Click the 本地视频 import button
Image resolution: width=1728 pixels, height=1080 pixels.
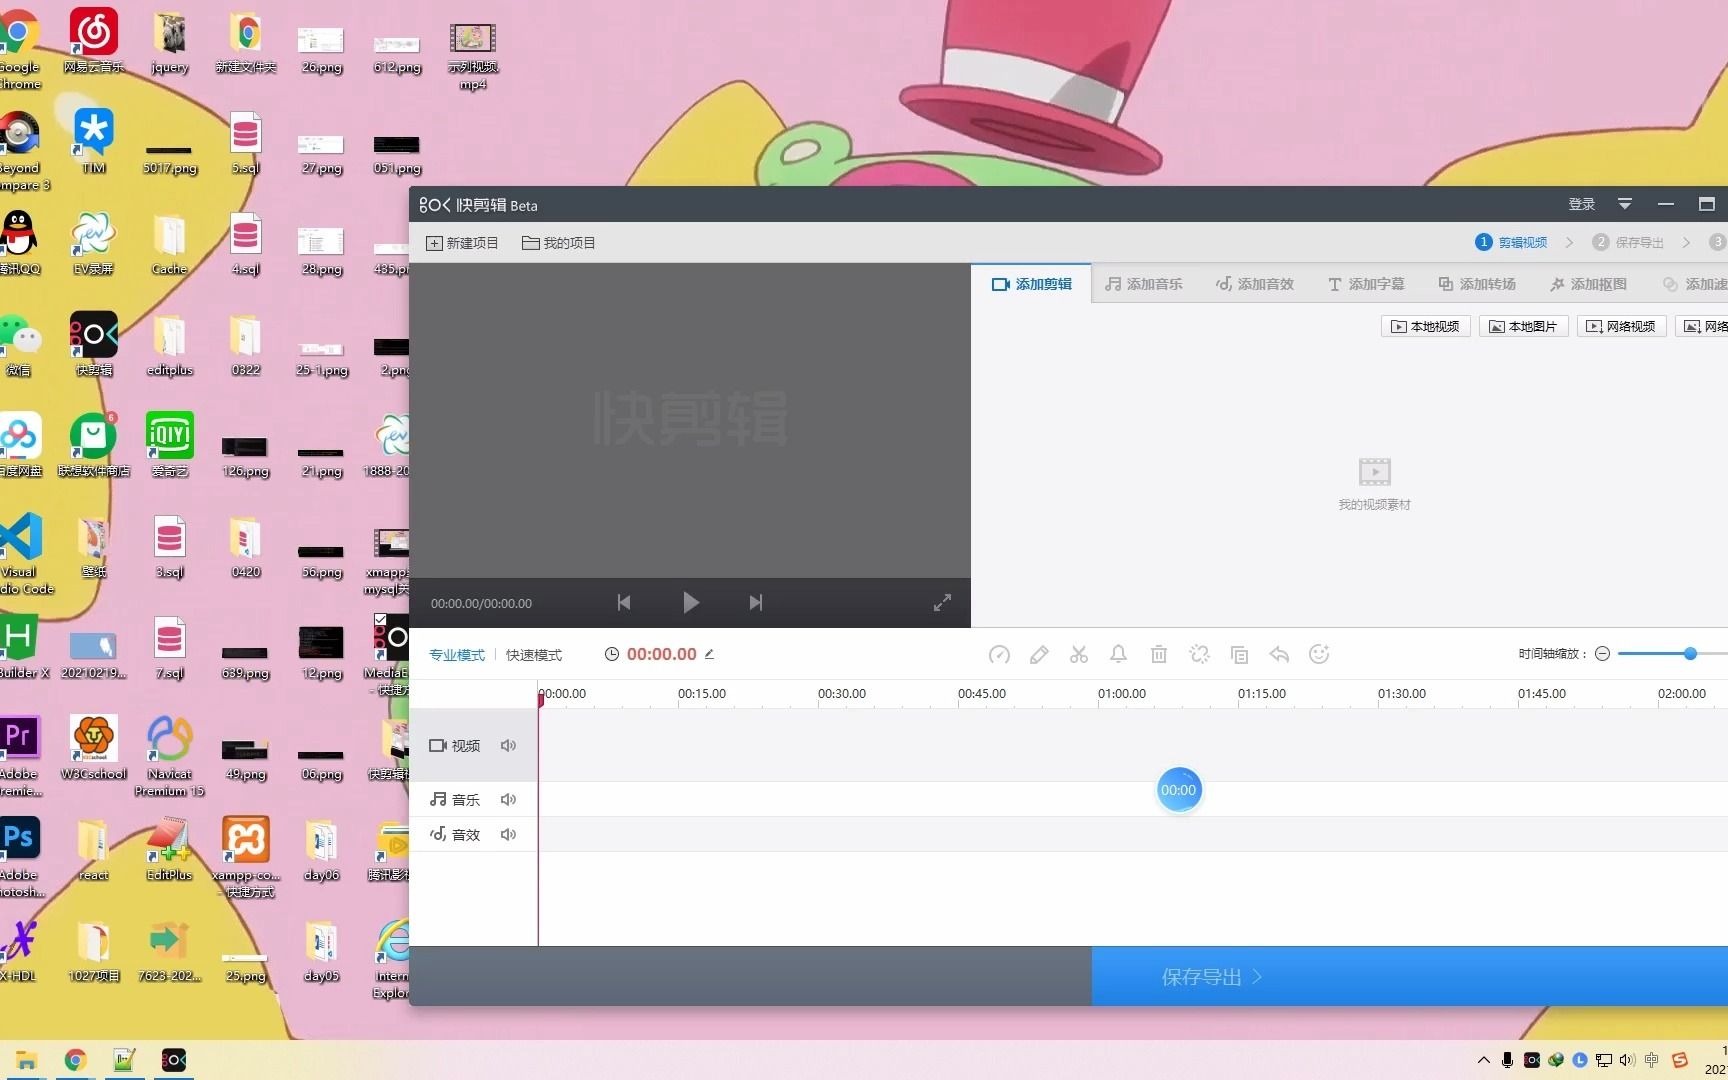pos(1424,326)
